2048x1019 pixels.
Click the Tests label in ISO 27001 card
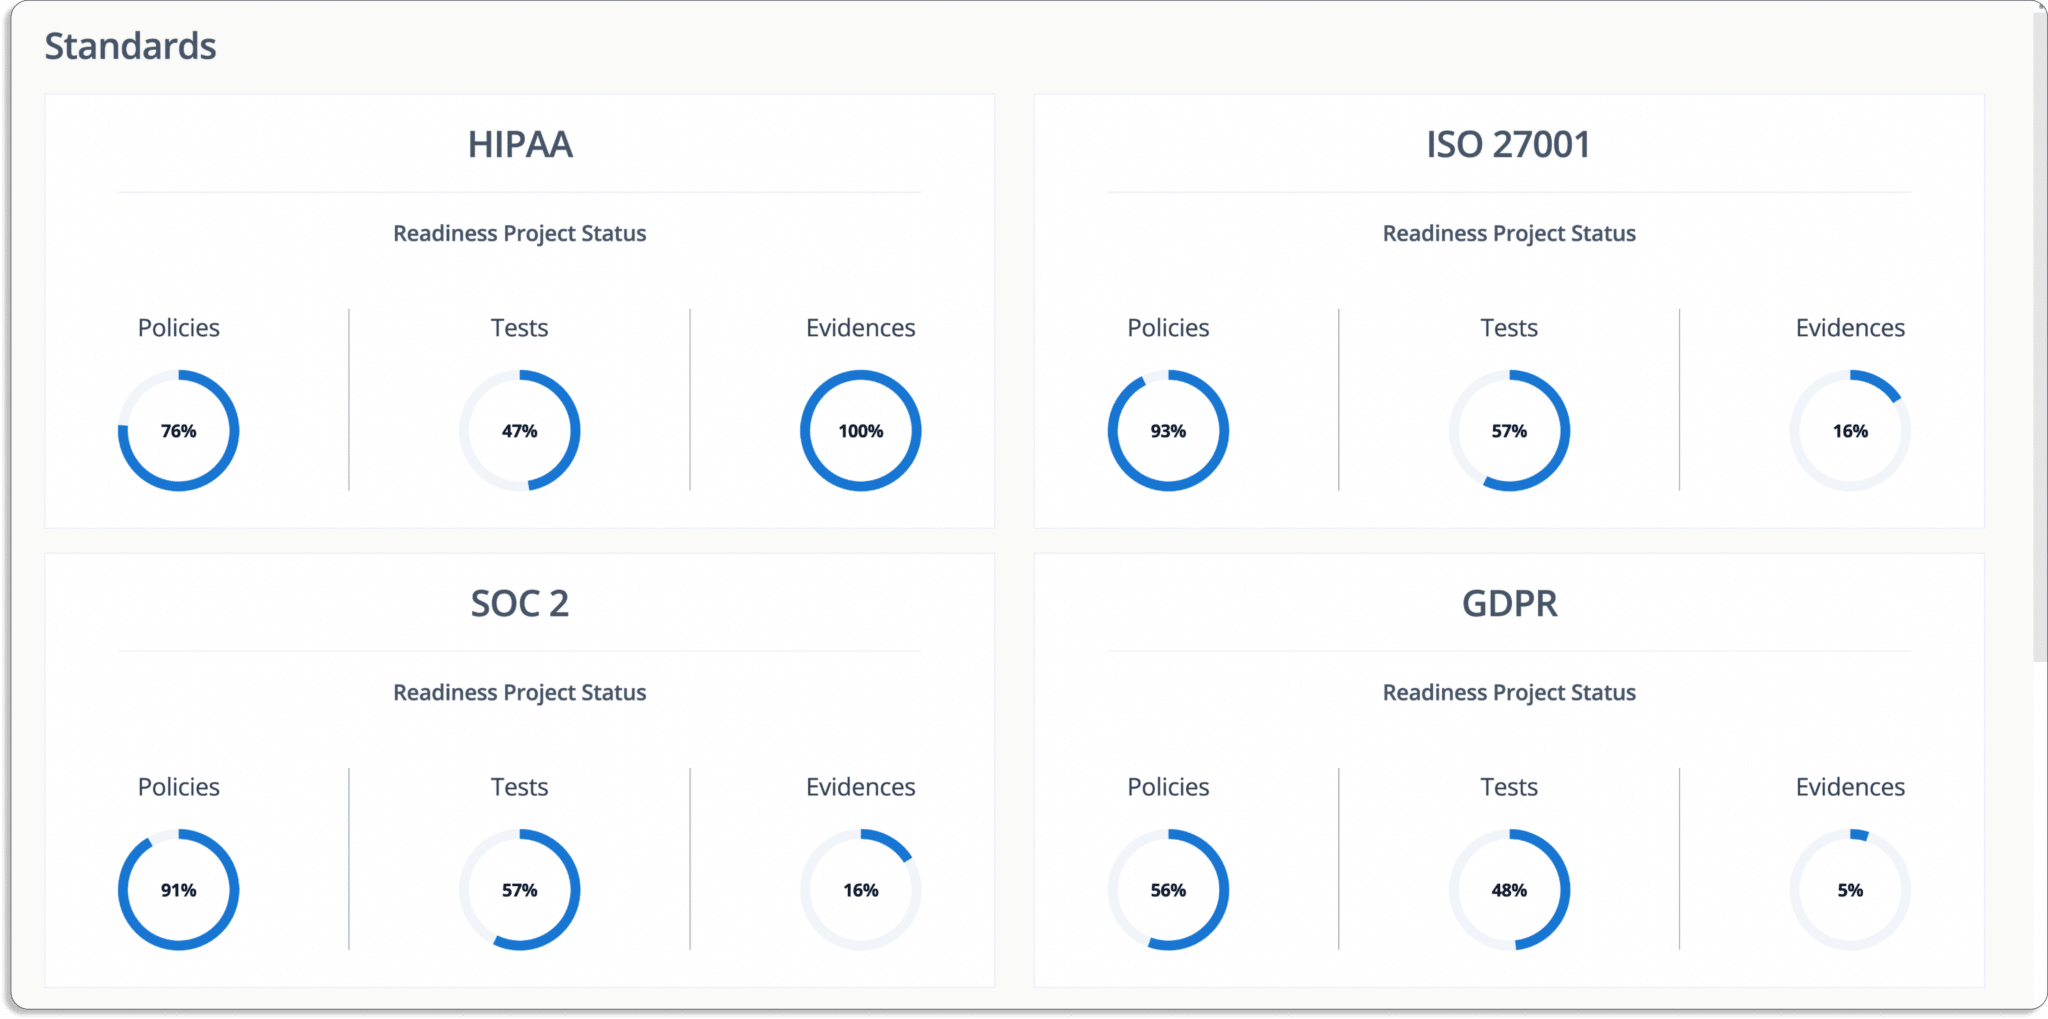[x=1509, y=328]
